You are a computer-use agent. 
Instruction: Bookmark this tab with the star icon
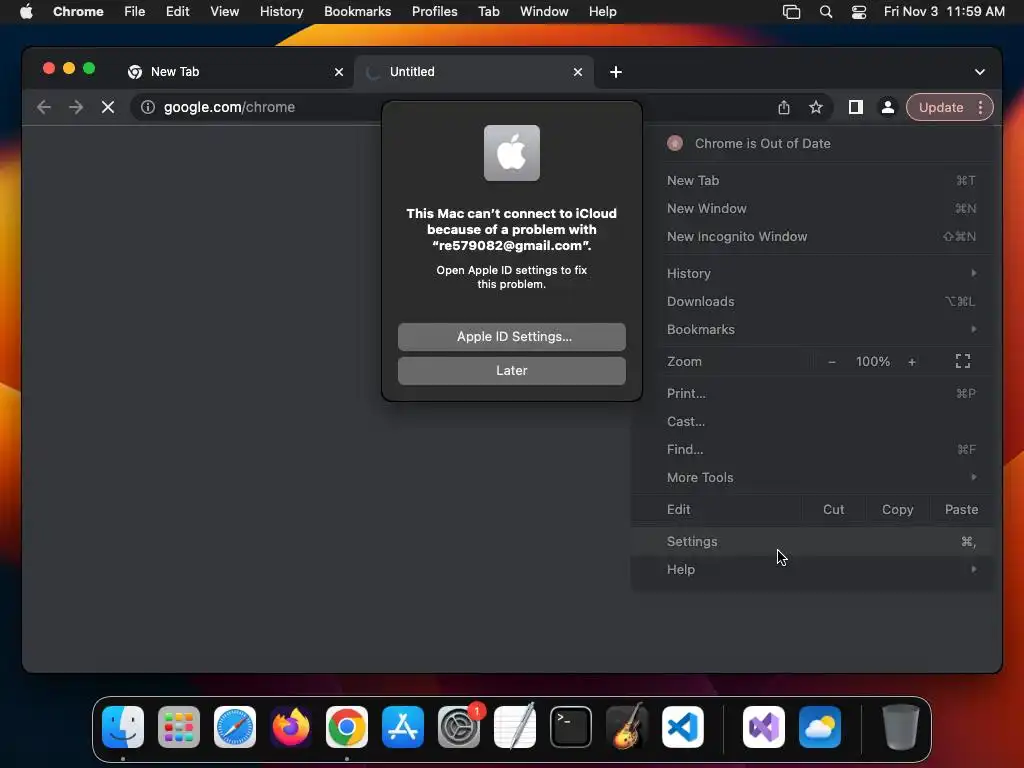point(816,107)
